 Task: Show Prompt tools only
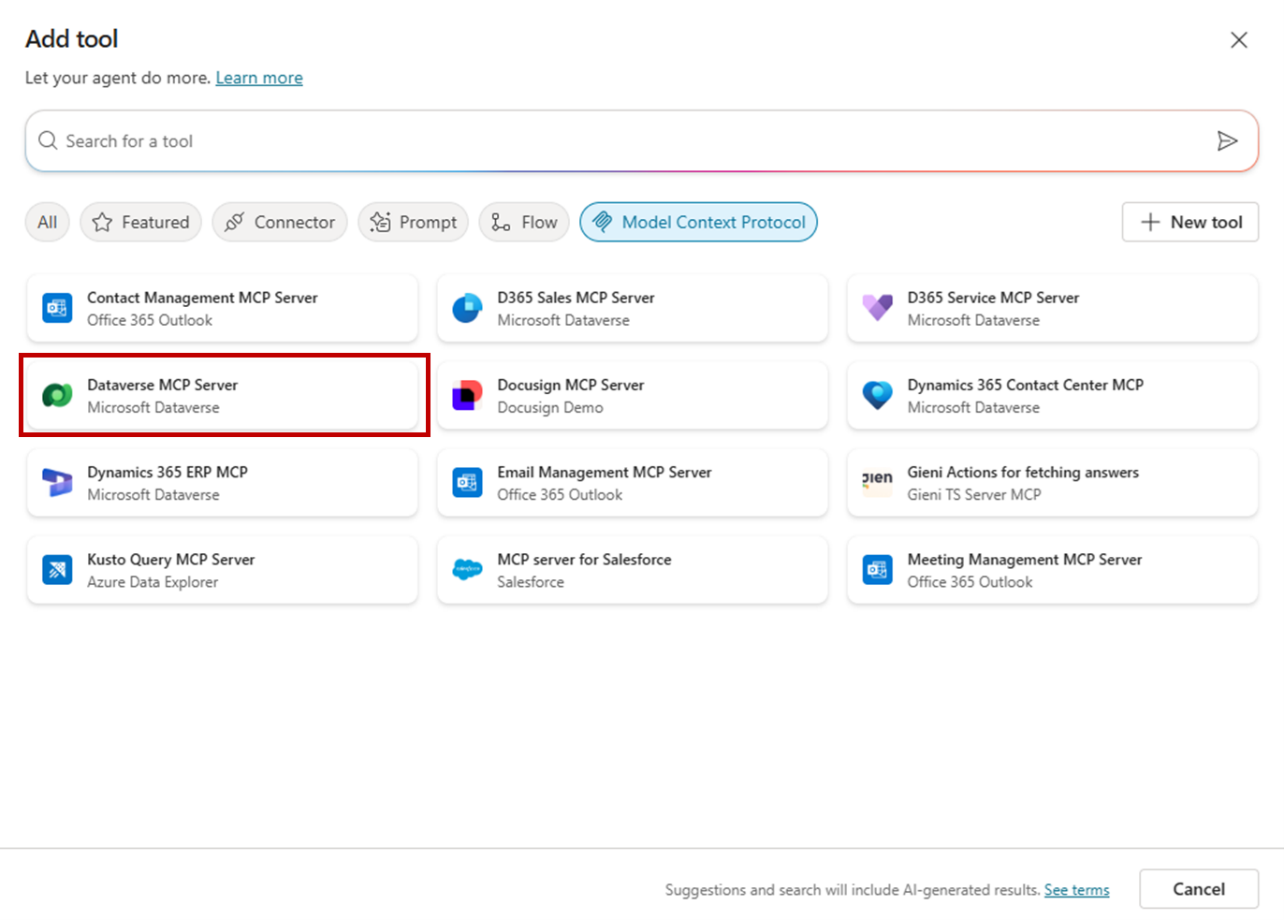[414, 222]
